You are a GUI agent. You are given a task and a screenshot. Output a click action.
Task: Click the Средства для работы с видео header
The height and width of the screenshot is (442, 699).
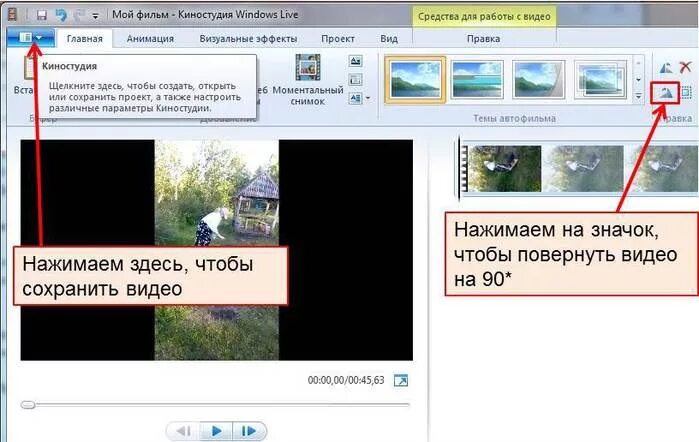[x=484, y=17]
